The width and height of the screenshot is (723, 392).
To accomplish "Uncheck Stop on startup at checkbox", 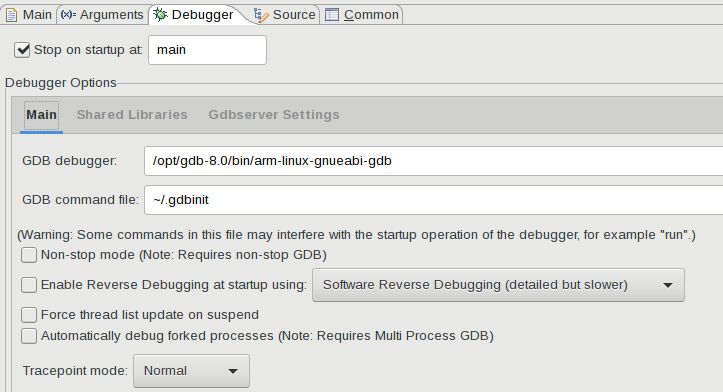I will click(x=22, y=50).
